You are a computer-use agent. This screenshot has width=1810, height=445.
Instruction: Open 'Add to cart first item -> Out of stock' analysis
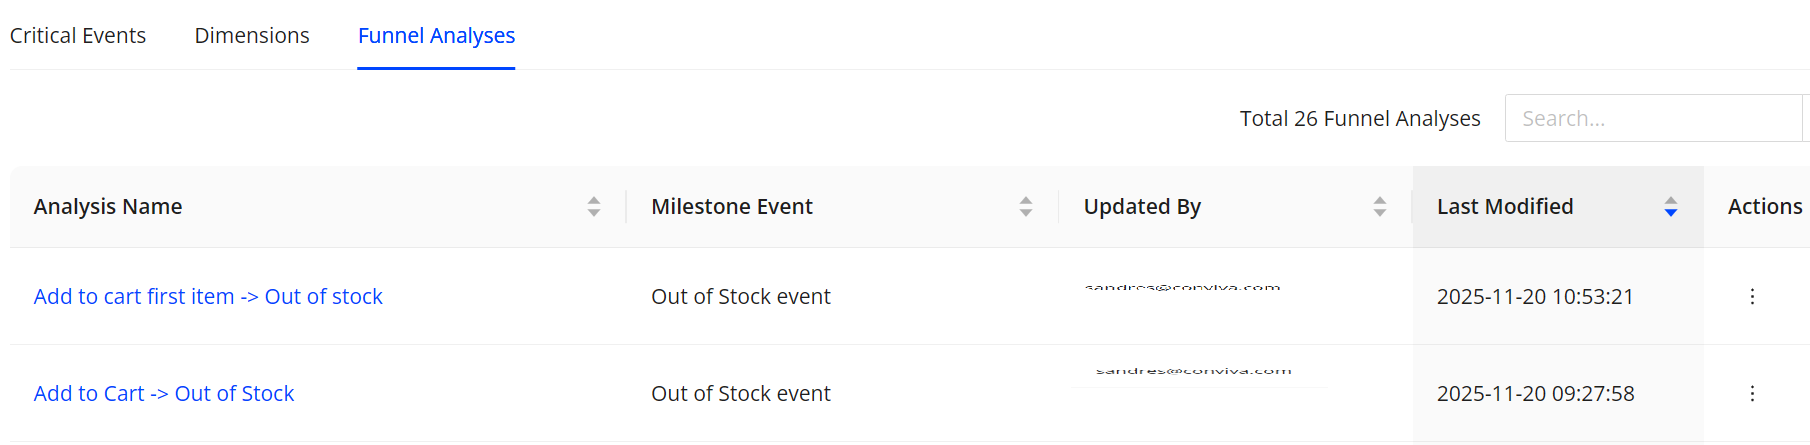coord(208,297)
